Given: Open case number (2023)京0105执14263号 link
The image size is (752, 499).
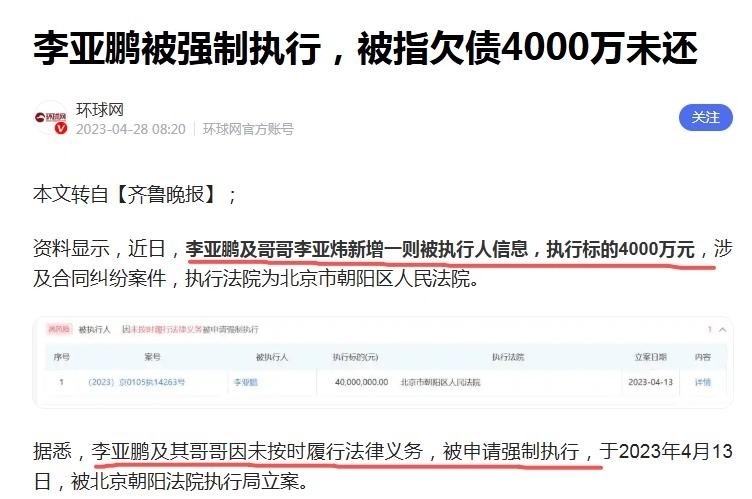Looking at the screenshot, I should point(136,382).
